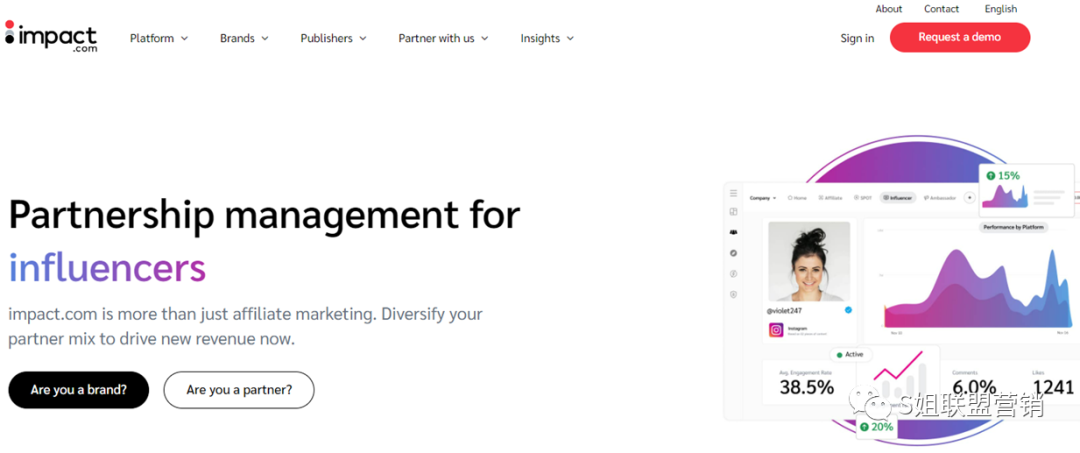This screenshot has height=453, width=1080.
Task: Click the shield icon in dashboard sidebar
Action: (733, 294)
